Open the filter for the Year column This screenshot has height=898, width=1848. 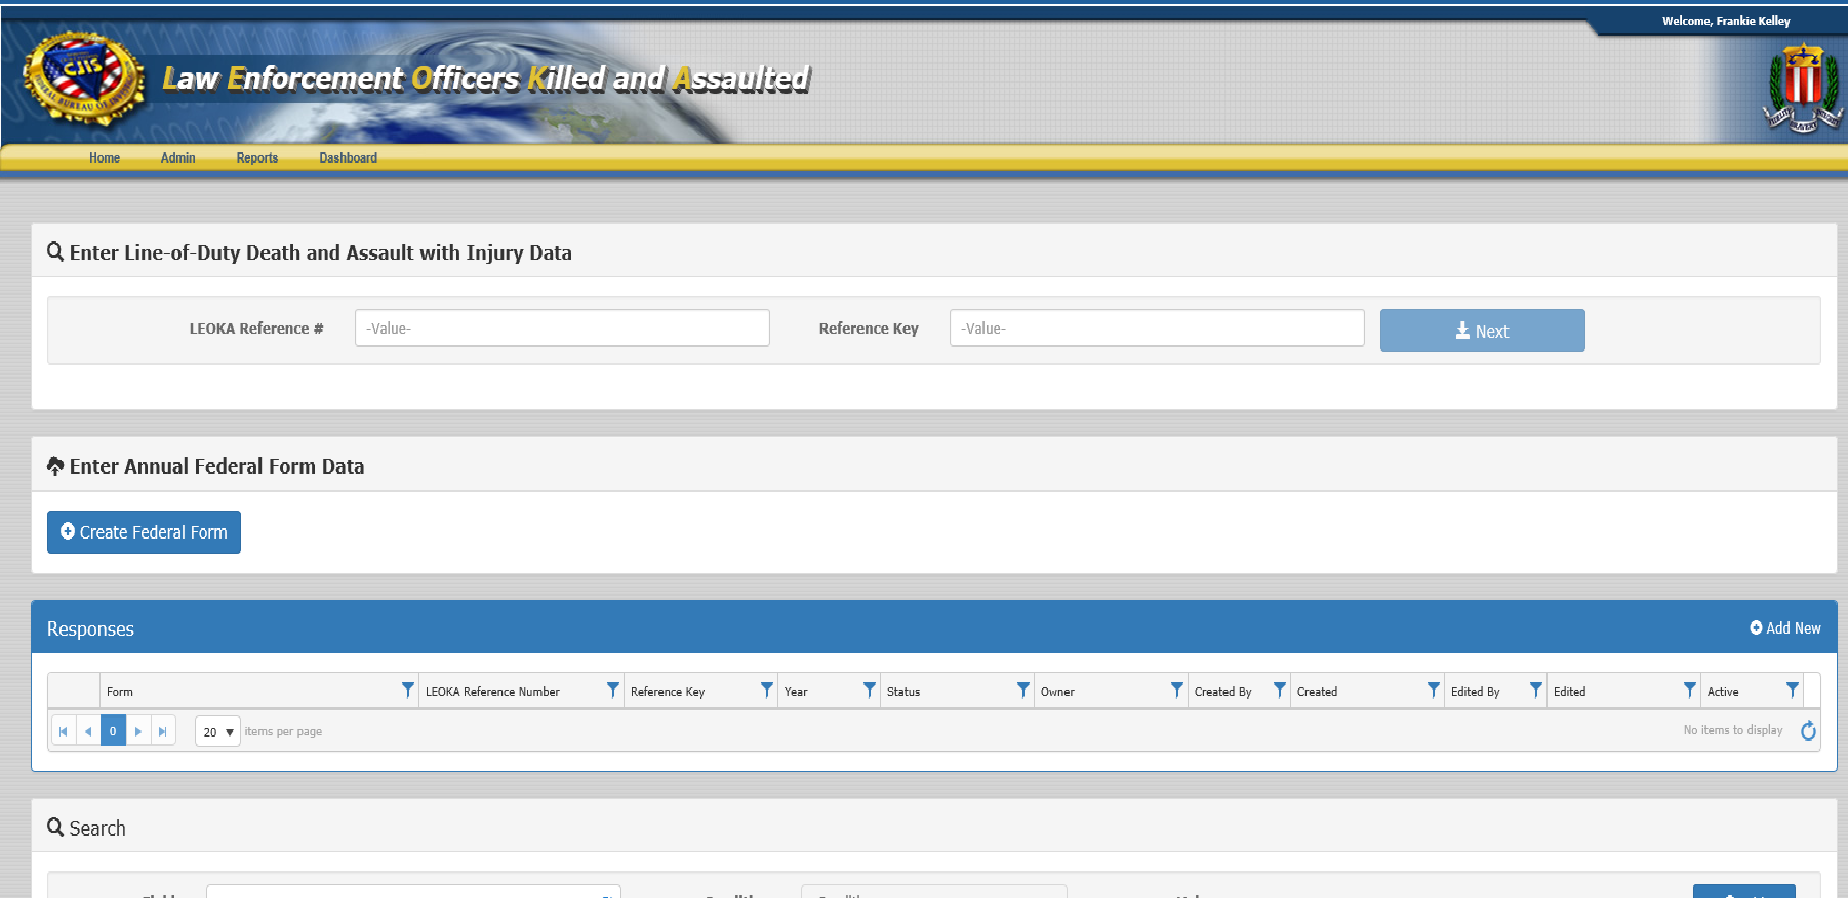870,691
